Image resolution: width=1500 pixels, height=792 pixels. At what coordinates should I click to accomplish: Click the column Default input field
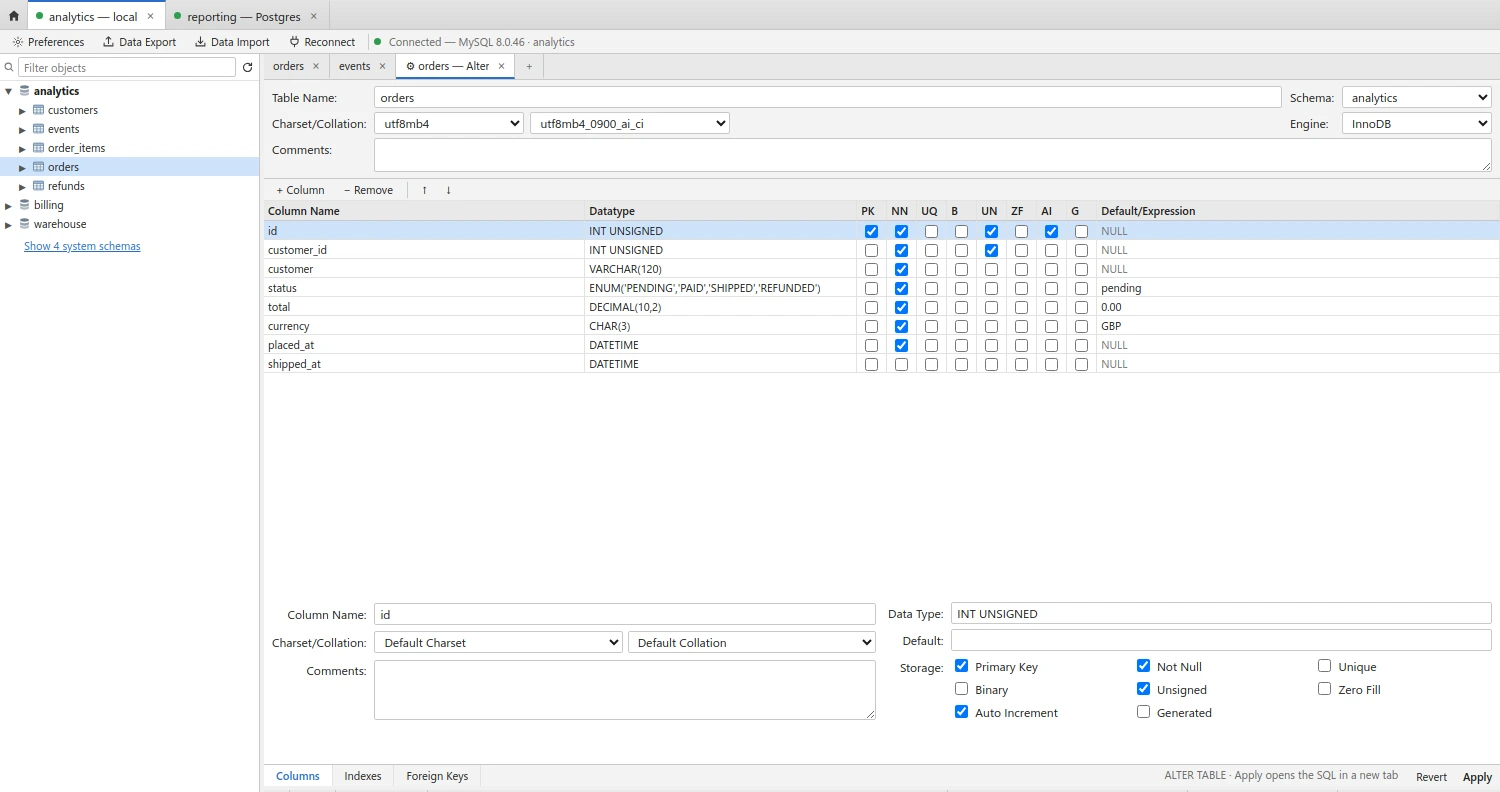pyautogui.click(x=1221, y=640)
